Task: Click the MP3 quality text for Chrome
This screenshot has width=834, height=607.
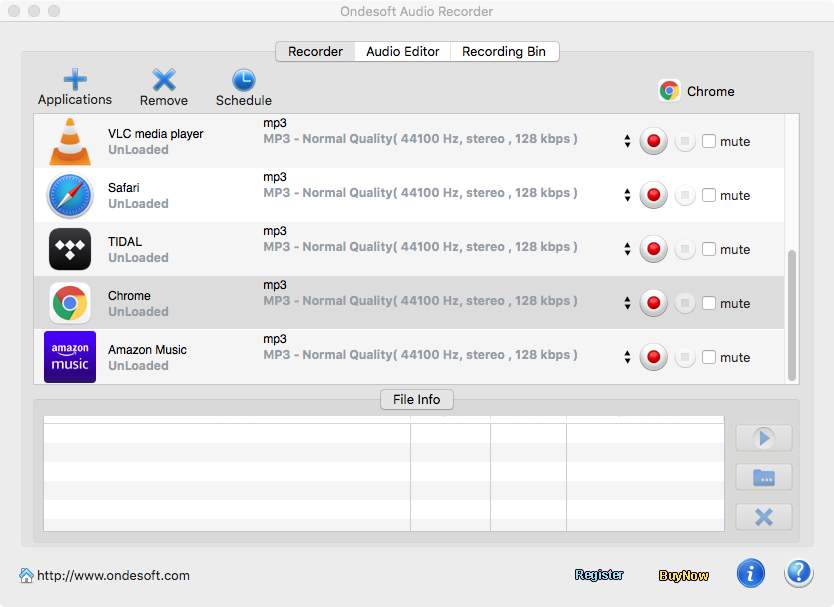Action: [420, 301]
